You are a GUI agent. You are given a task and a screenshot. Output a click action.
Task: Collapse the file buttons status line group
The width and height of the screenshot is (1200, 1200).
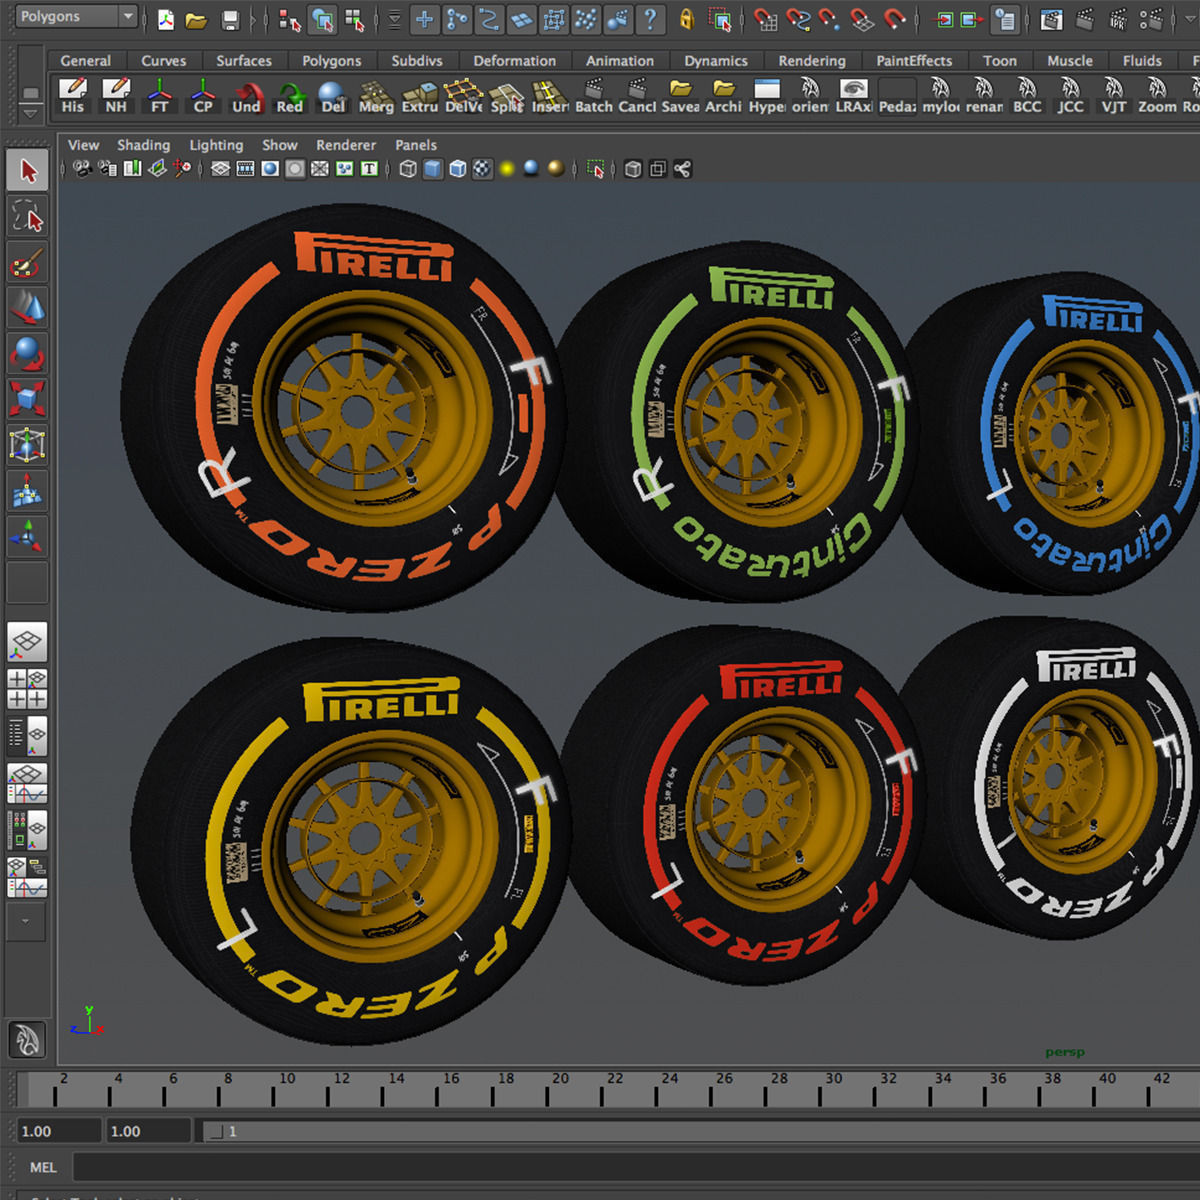[x=146, y=19]
